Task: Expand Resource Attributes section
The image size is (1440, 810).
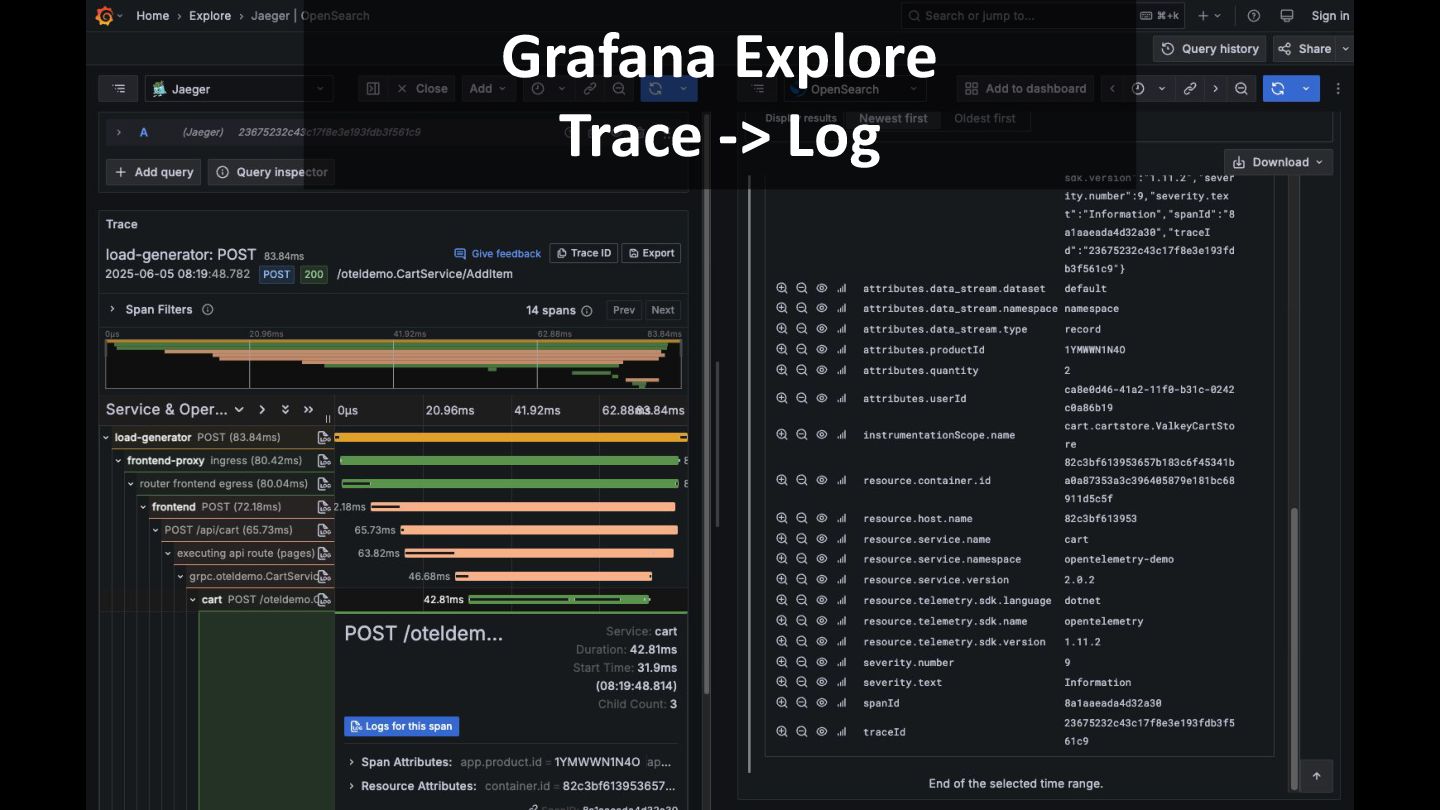Action: [352, 786]
